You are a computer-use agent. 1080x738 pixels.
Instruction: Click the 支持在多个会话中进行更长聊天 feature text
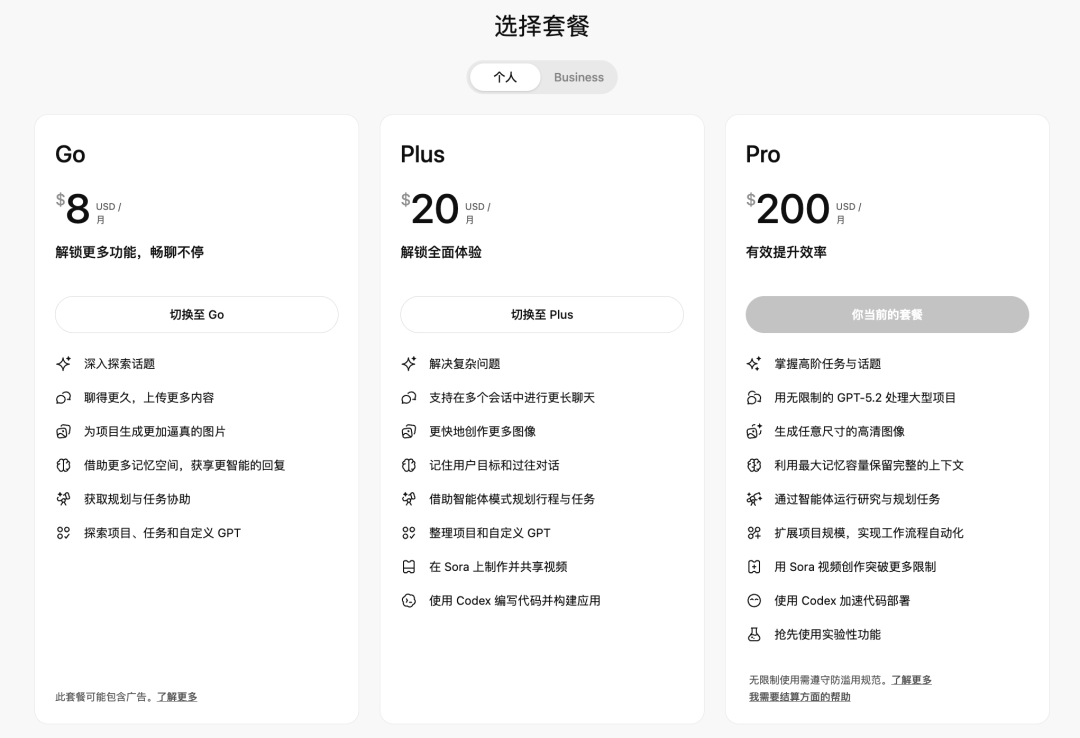coord(512,398)
